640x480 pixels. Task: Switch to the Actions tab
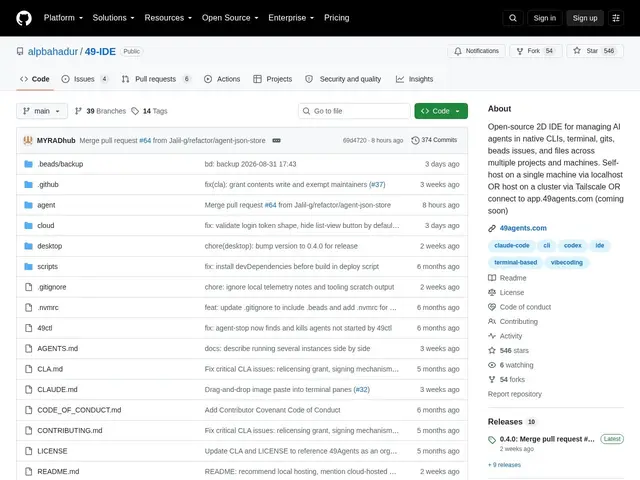pos(222,79)
